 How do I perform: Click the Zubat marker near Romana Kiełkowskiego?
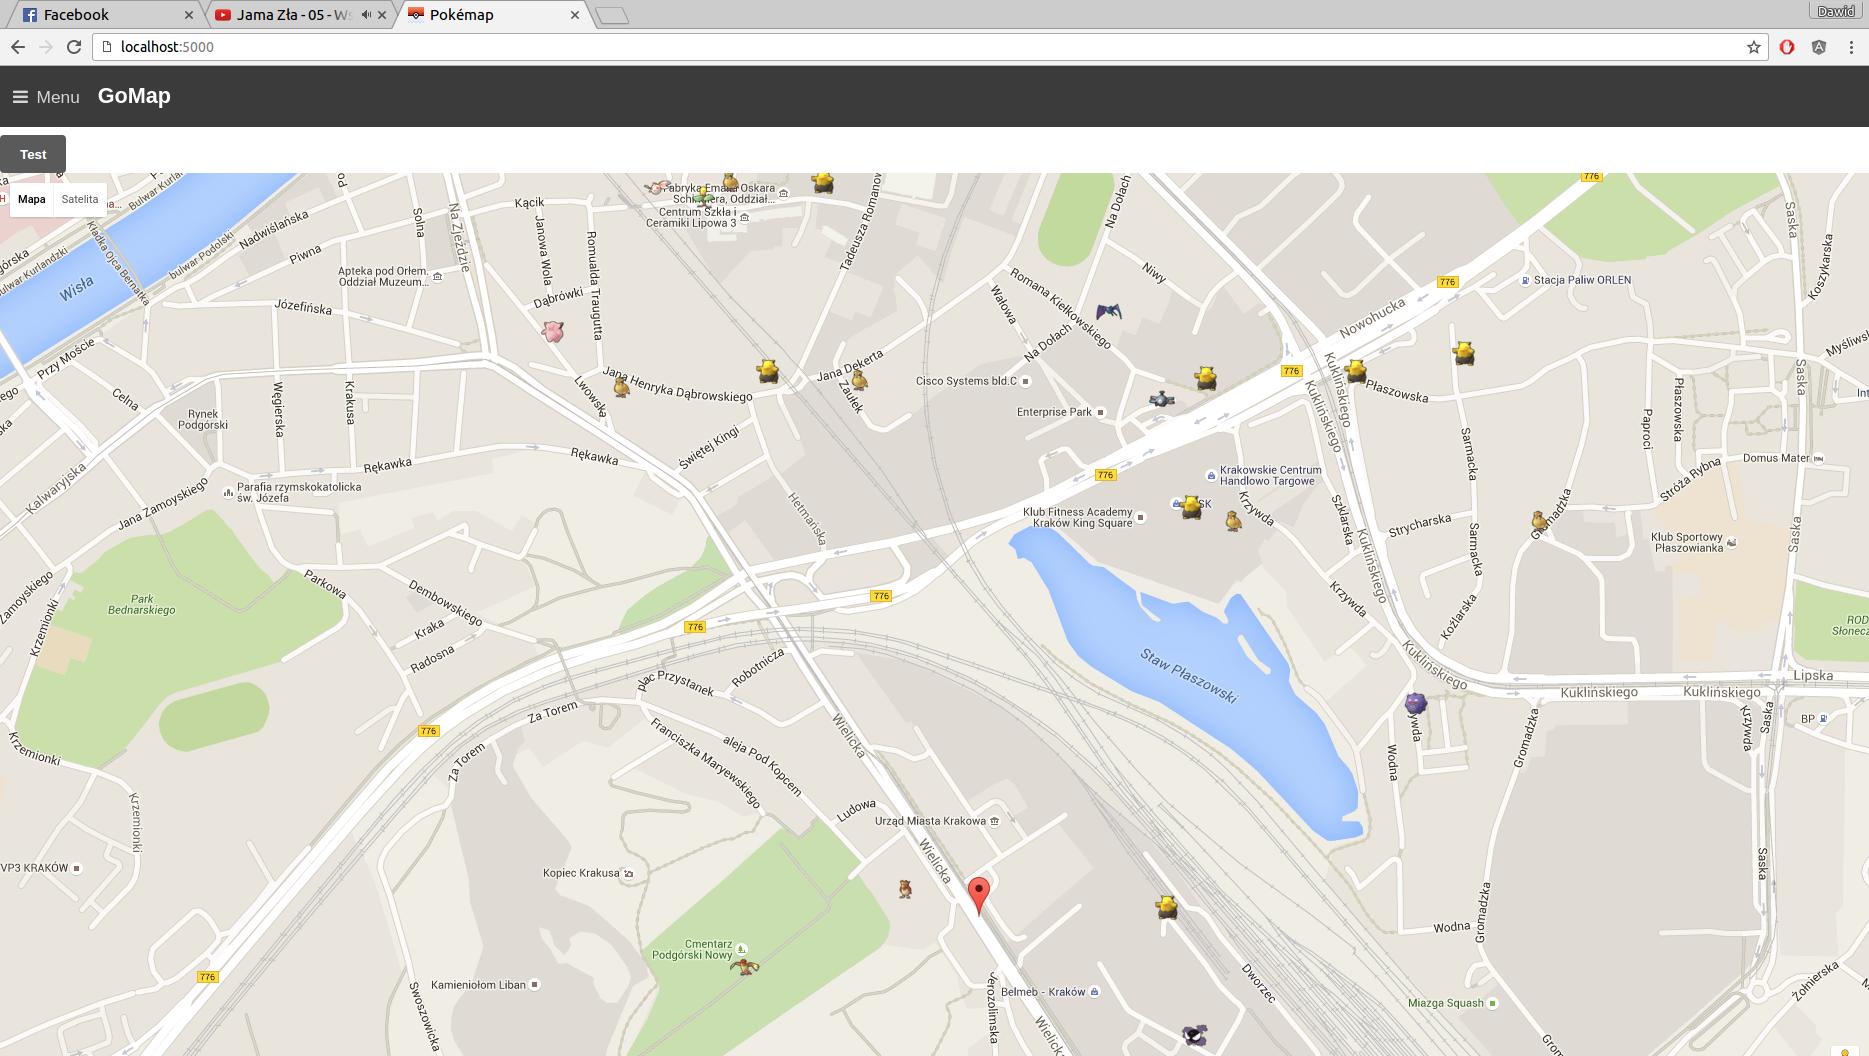(x=1108, y=312)
